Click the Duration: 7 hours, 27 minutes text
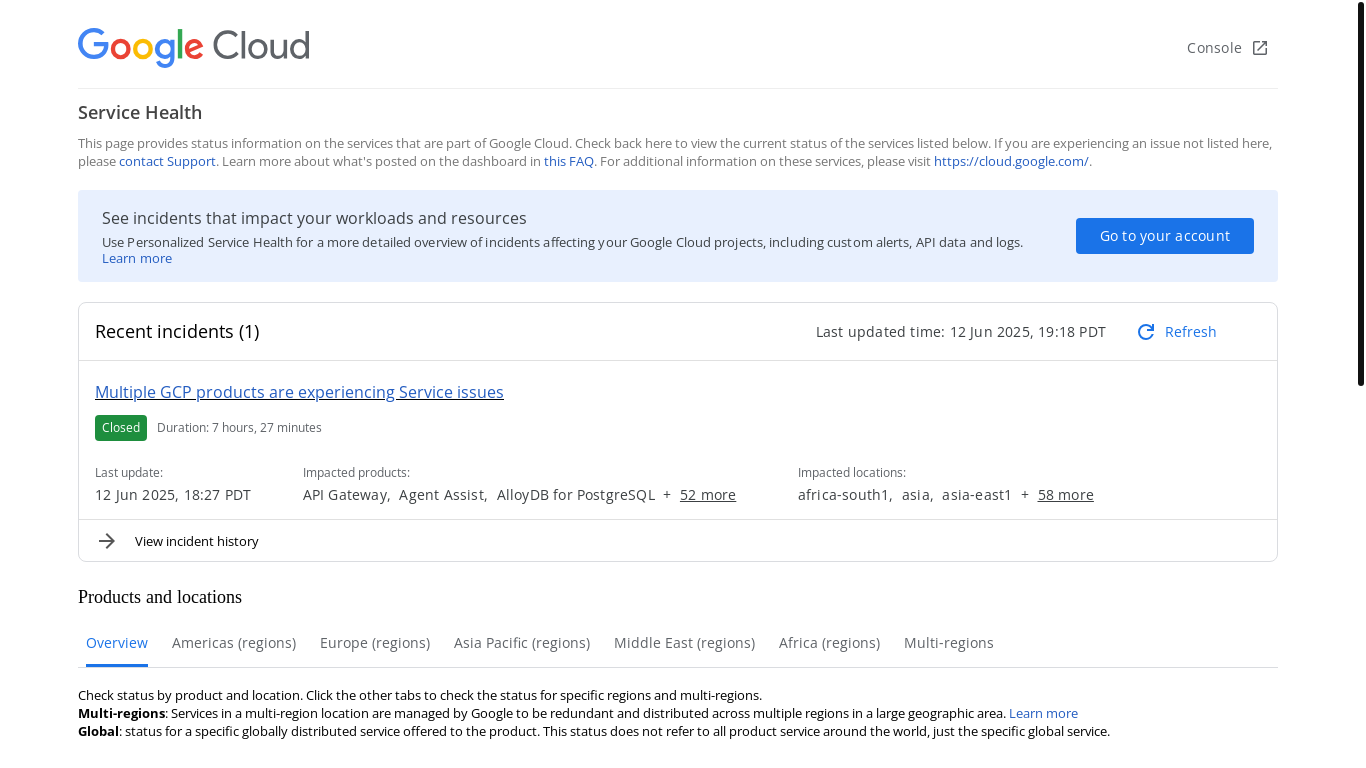 239,428
